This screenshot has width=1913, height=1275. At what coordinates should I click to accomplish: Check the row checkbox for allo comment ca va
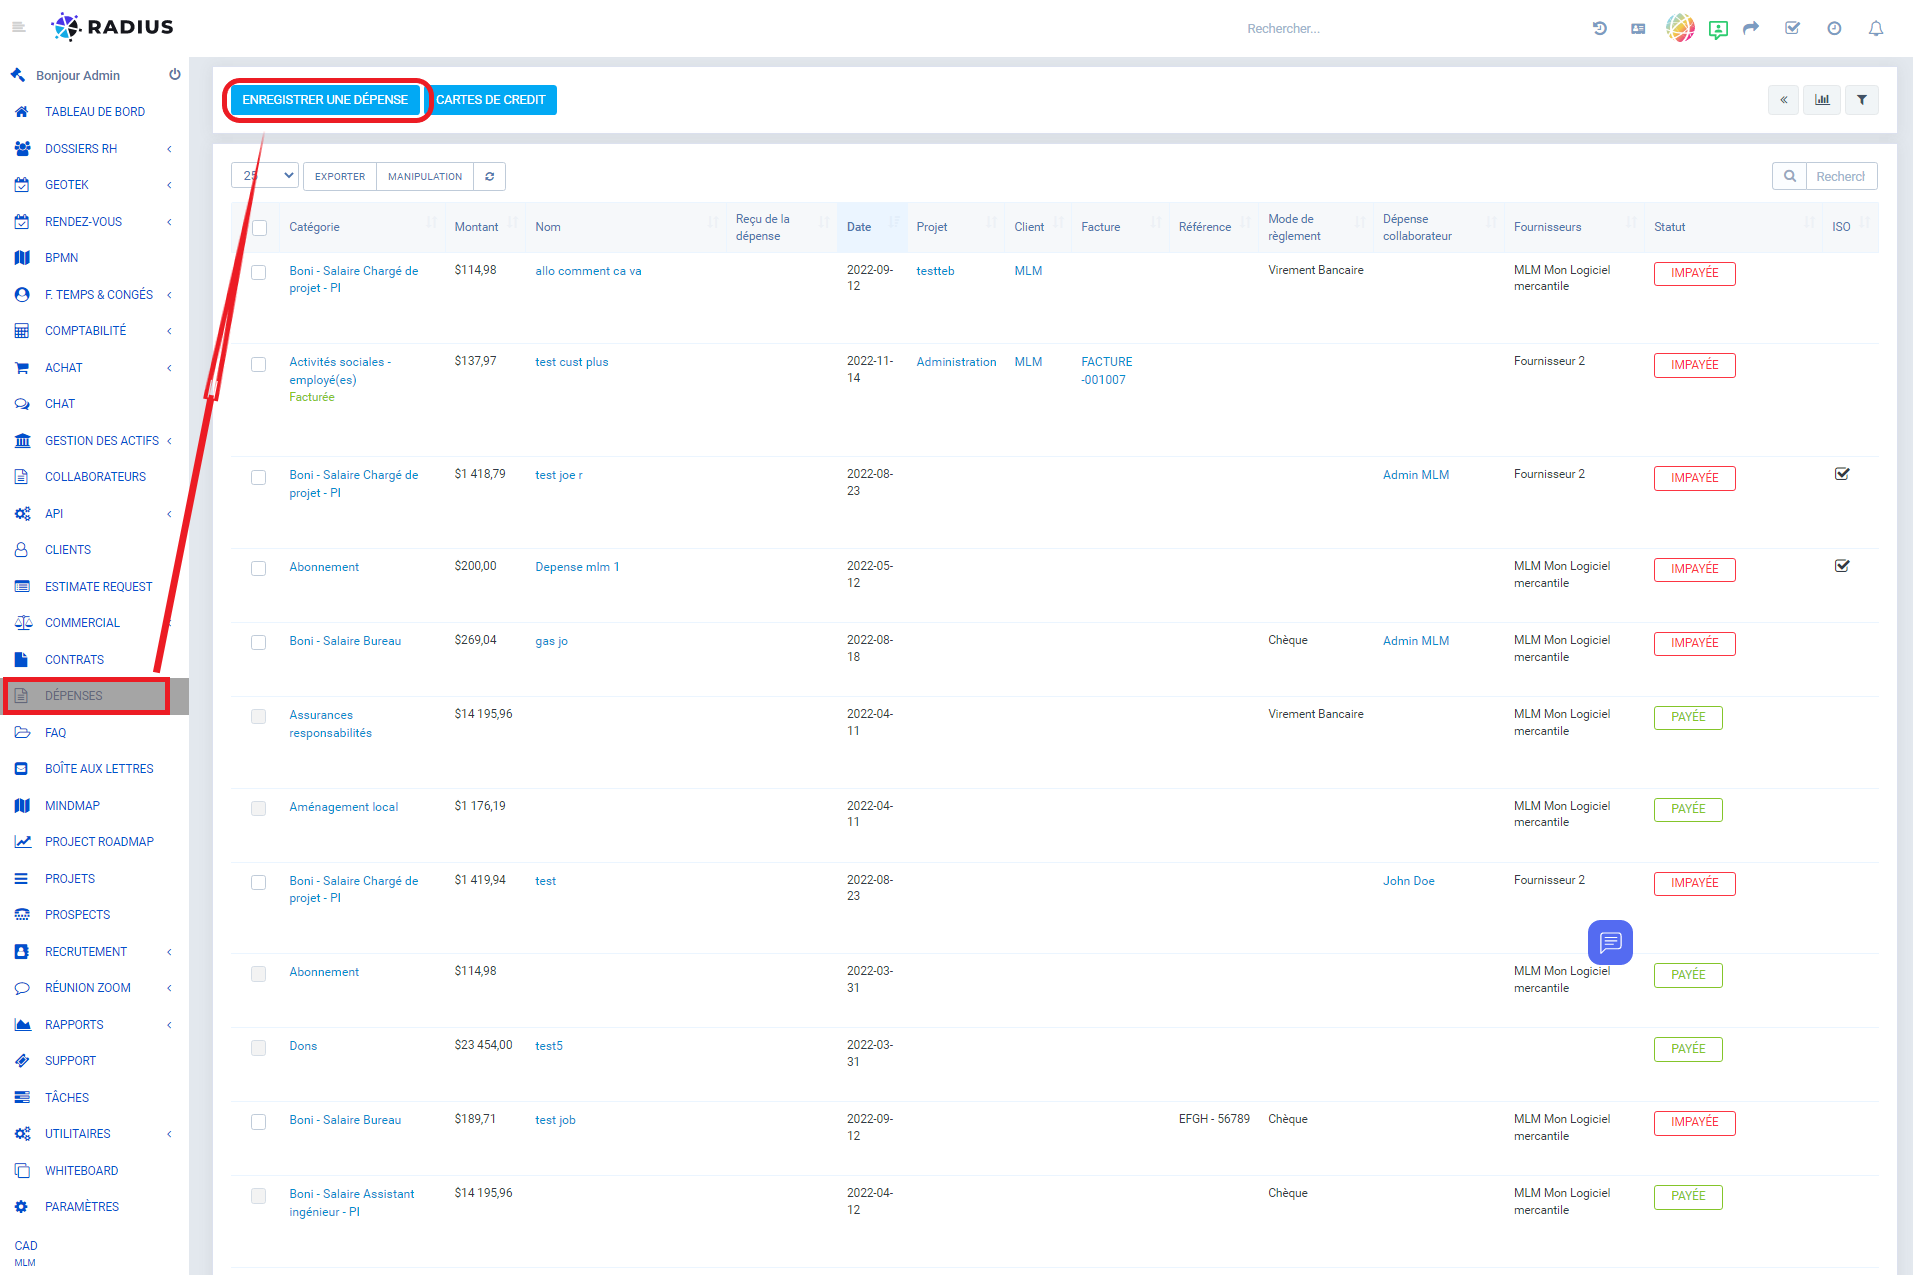click(x=258, y=273)
